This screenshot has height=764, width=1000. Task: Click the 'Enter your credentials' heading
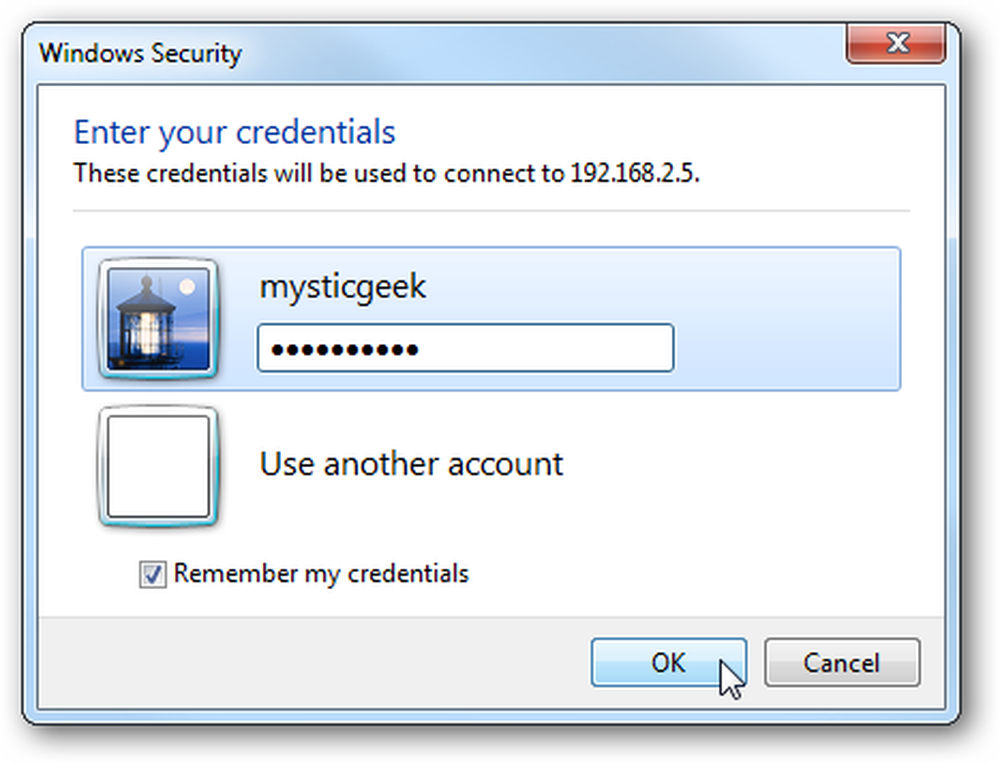click(x=235, y=133)
